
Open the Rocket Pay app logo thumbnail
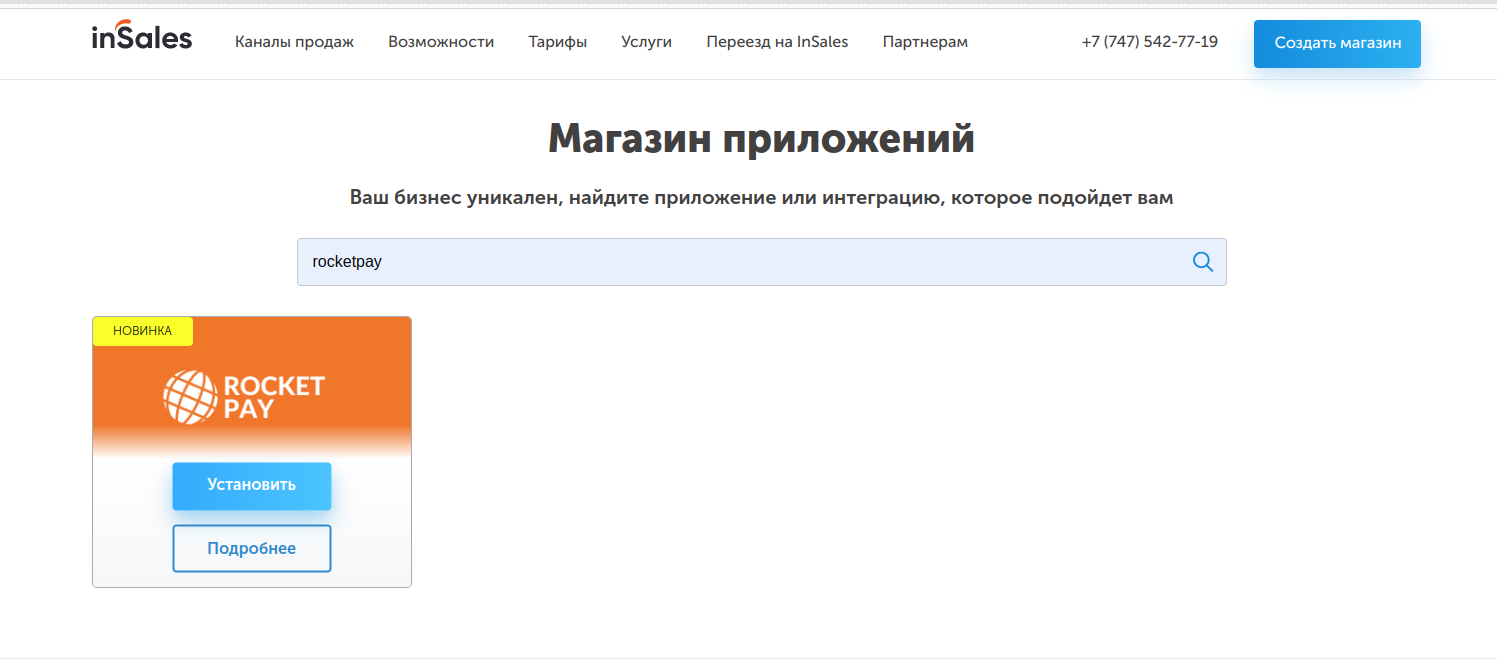pyautogui.click(x=244, y=397)
